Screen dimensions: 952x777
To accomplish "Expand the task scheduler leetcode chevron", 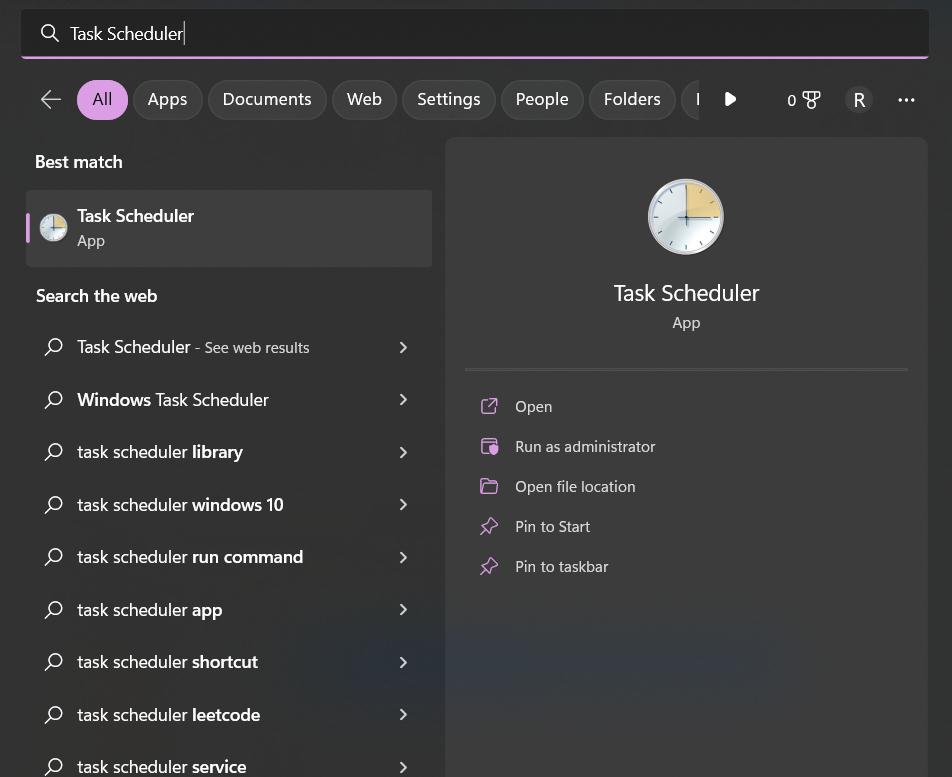I will point(403,714).
